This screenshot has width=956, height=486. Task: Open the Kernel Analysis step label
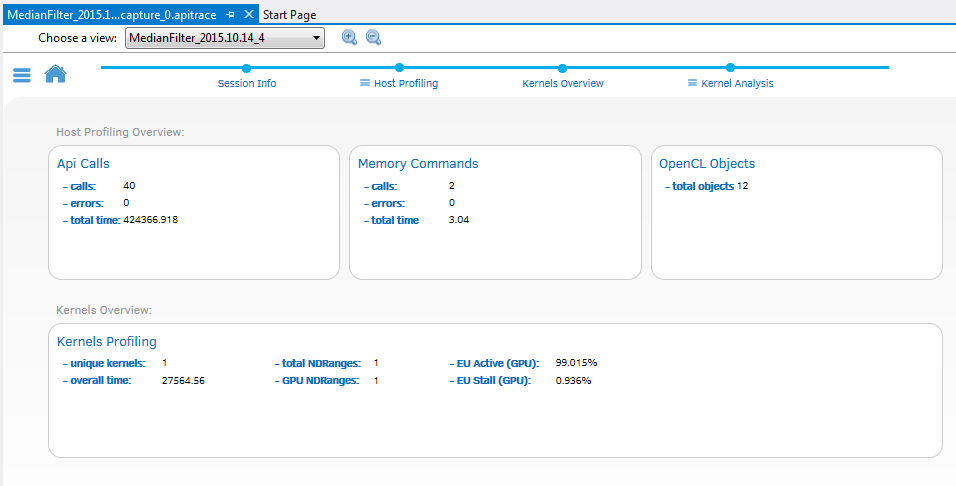tap(737, 83)
